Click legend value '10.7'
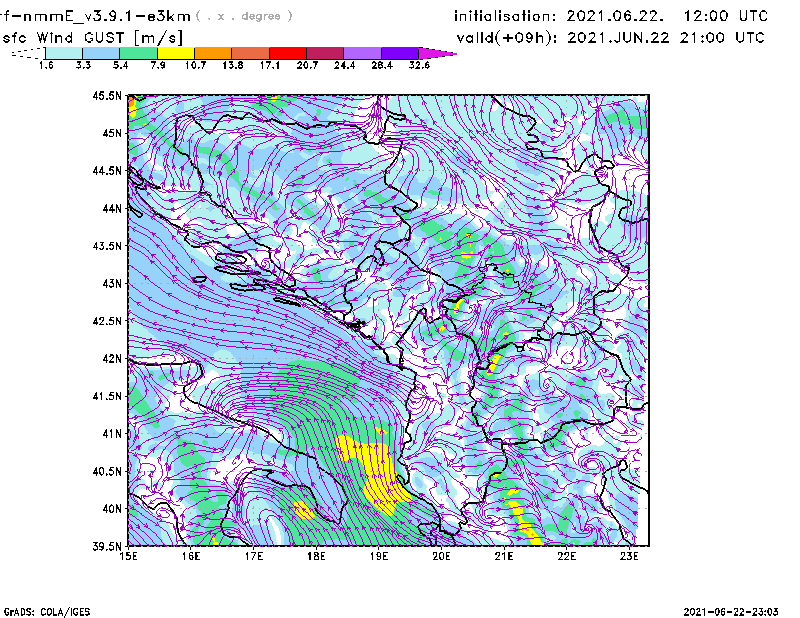The image size is (800, 618). [x=195, y=65]
